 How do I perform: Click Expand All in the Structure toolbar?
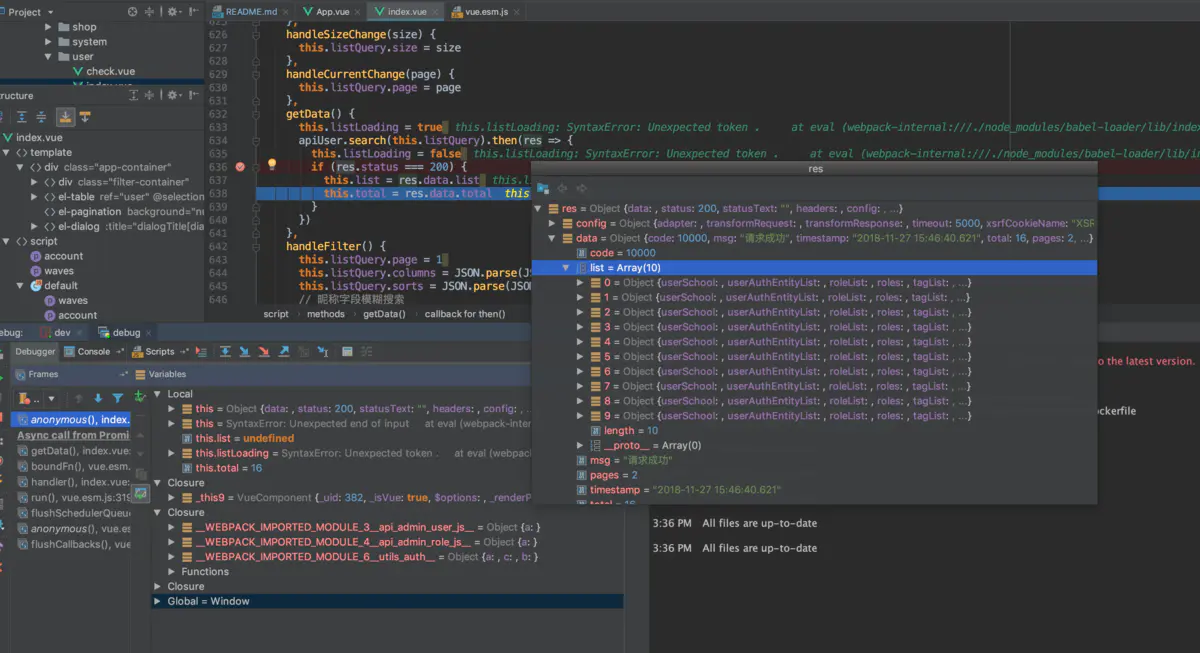(22, 117)
